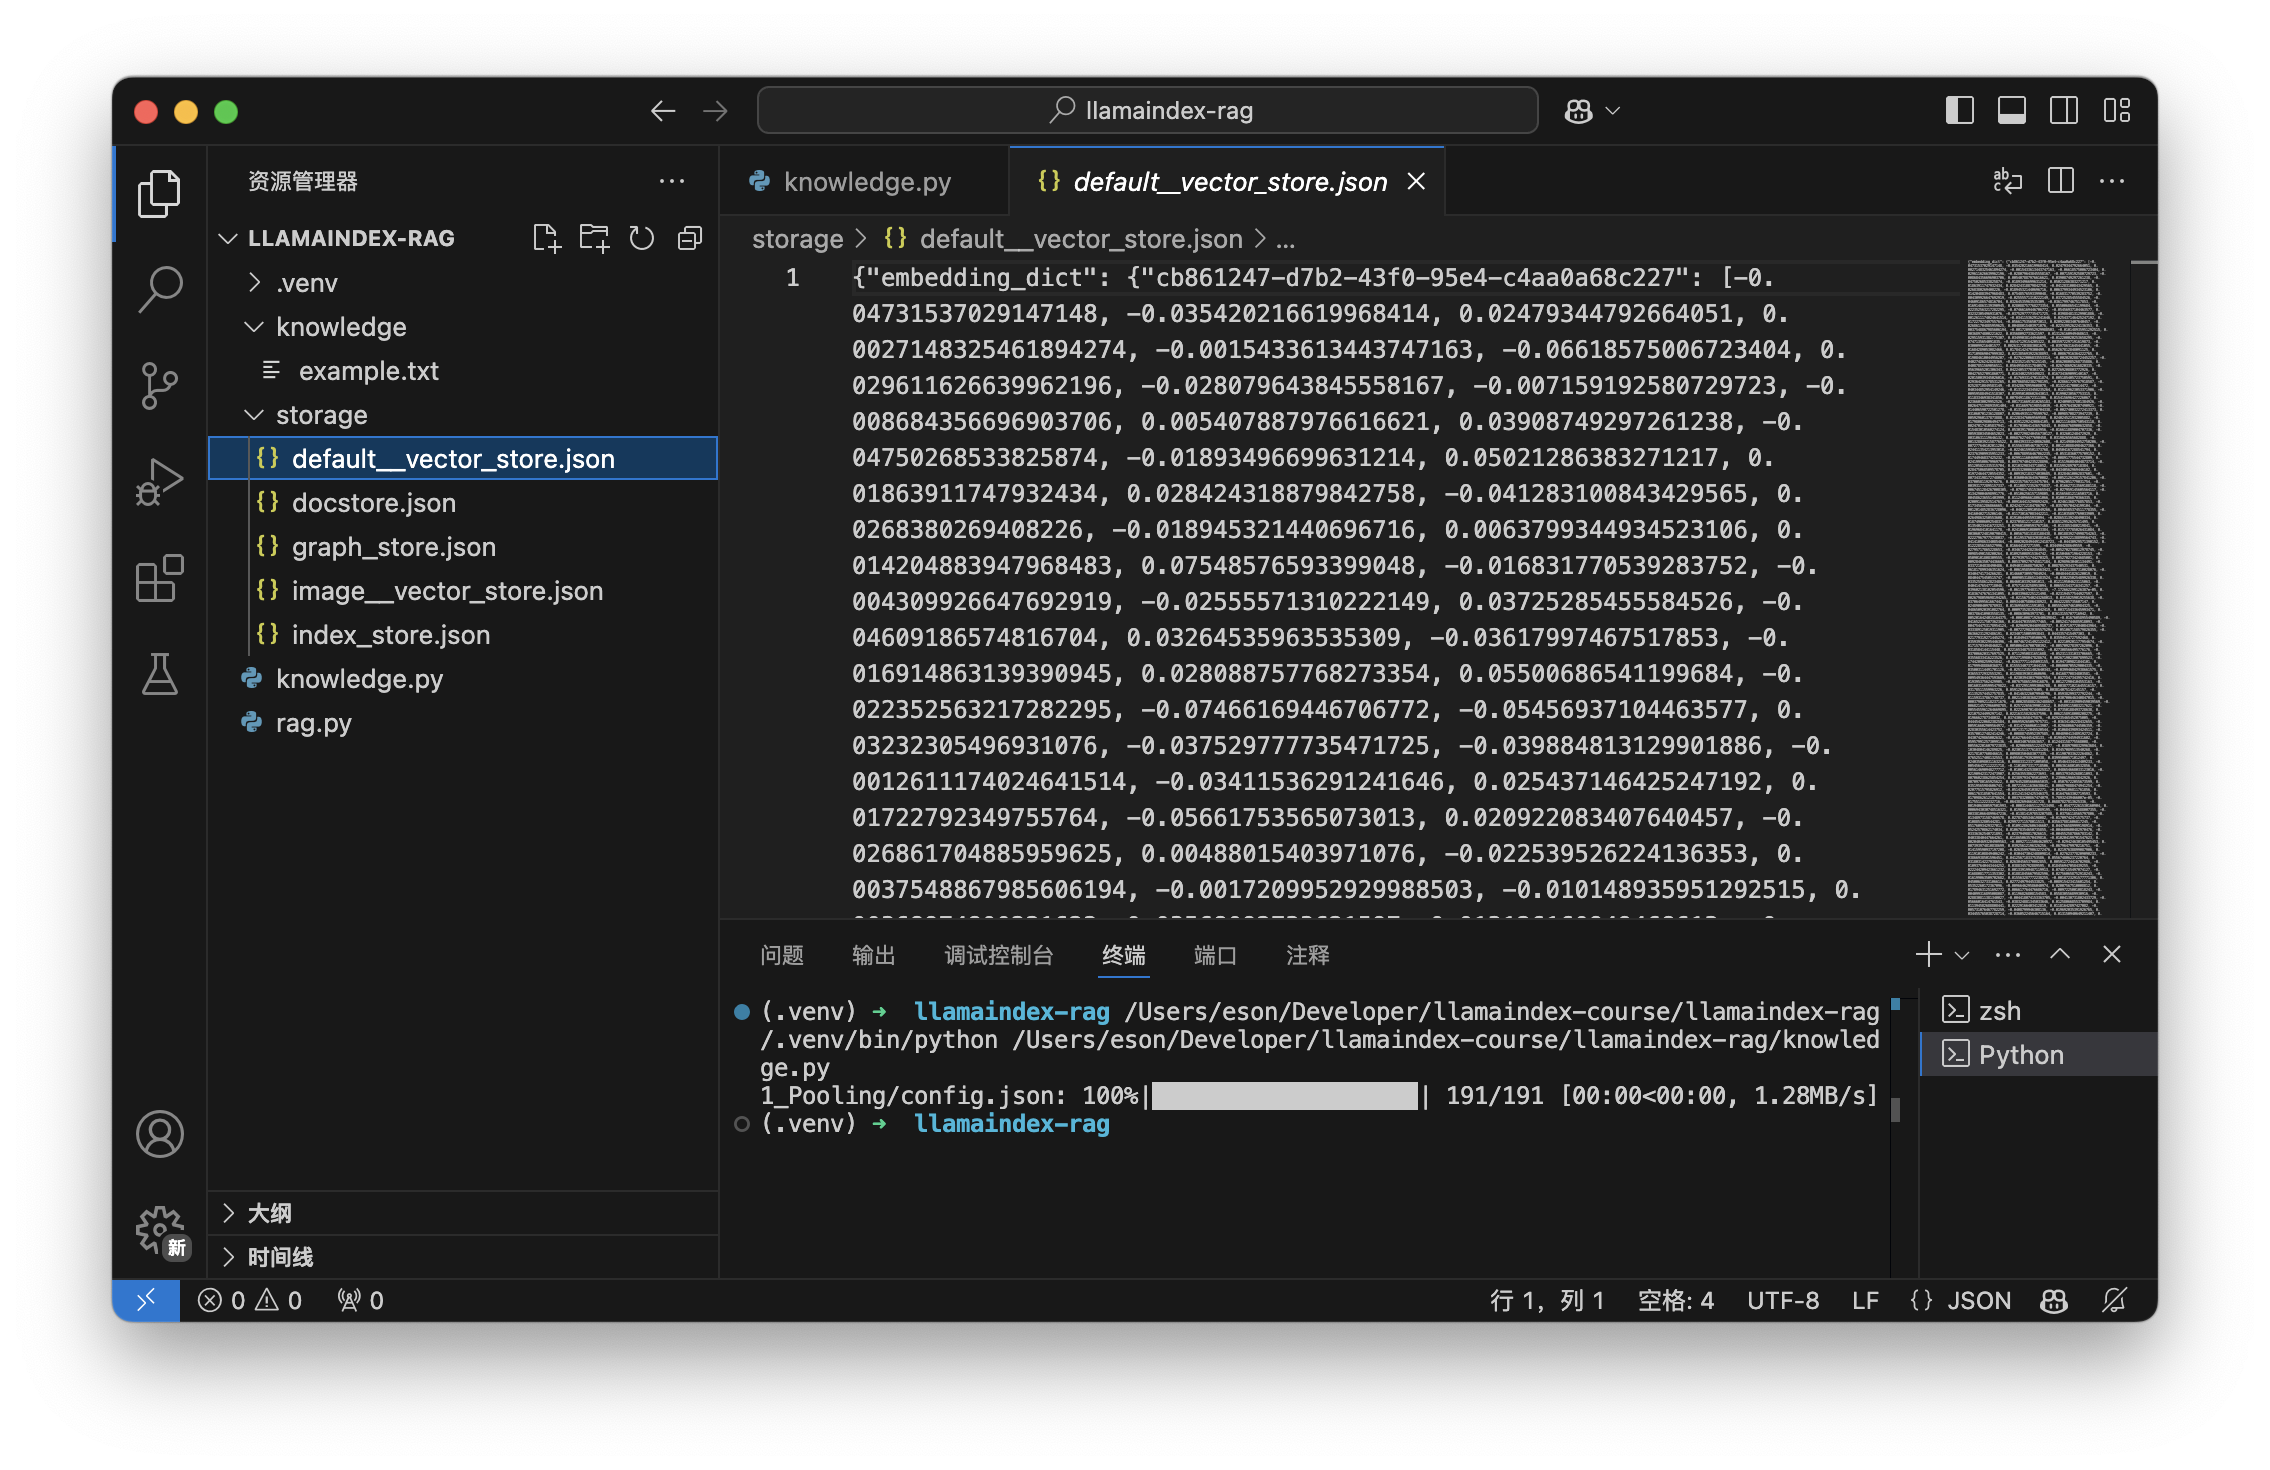Refresh the explorer file tree
Viewport: 2270px width, 1470px height.
pos(641,238)
